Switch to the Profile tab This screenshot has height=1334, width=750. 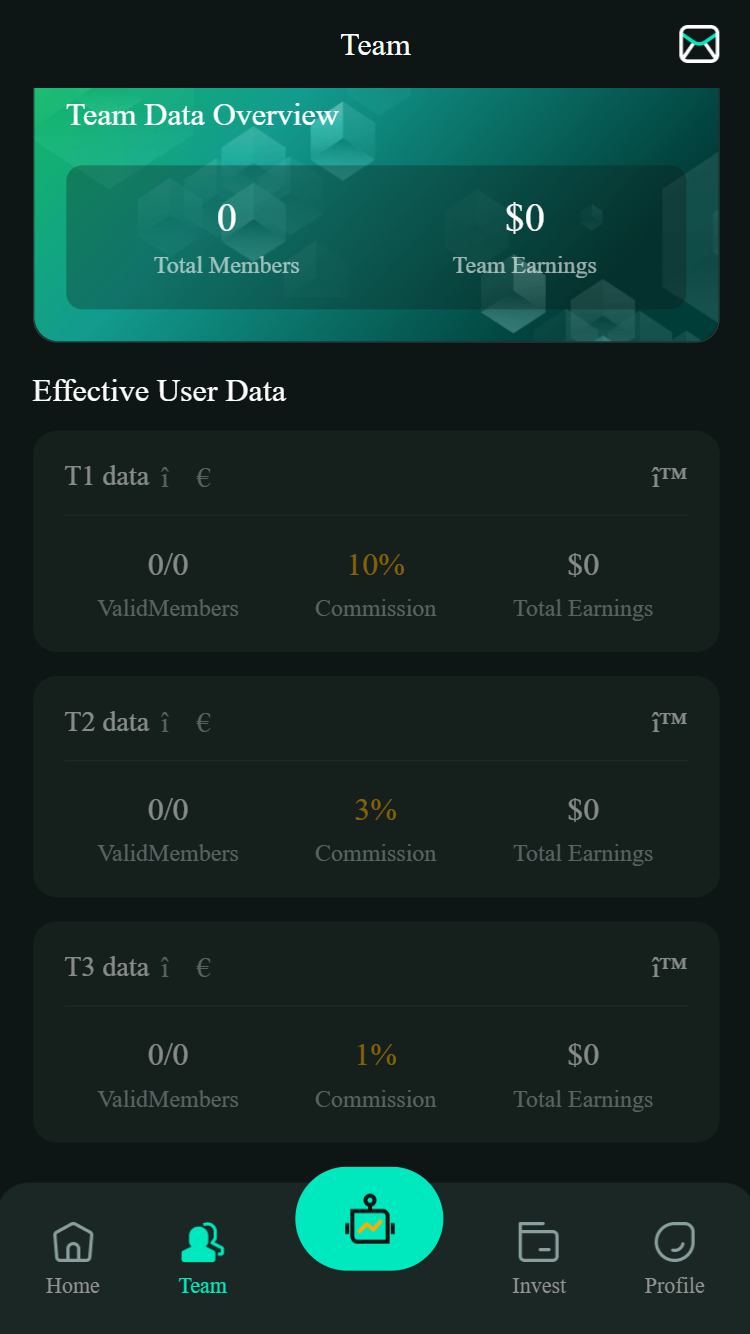click(674, 1258)
